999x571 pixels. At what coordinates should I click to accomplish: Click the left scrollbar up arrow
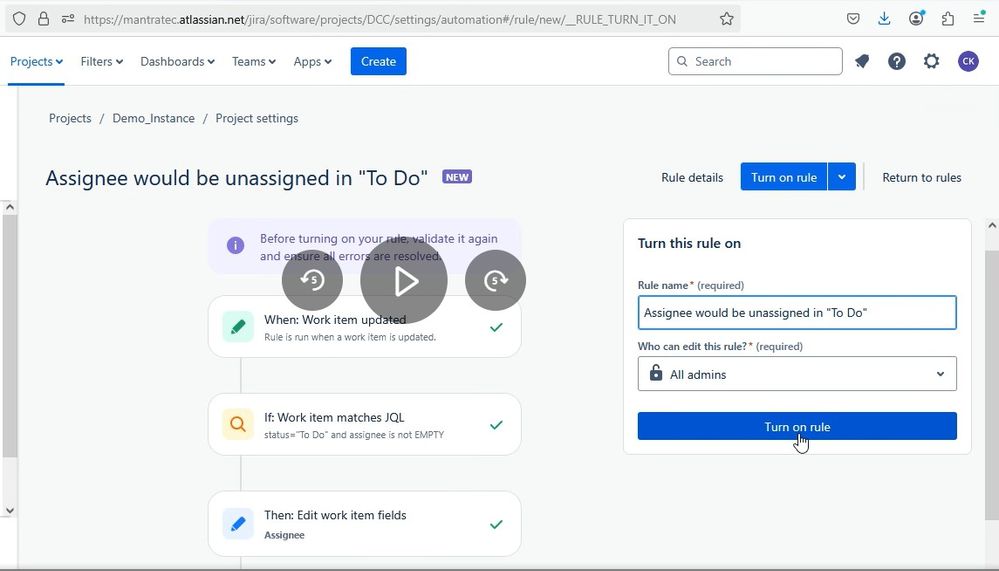pyautogui.click(x=9, y=207)
